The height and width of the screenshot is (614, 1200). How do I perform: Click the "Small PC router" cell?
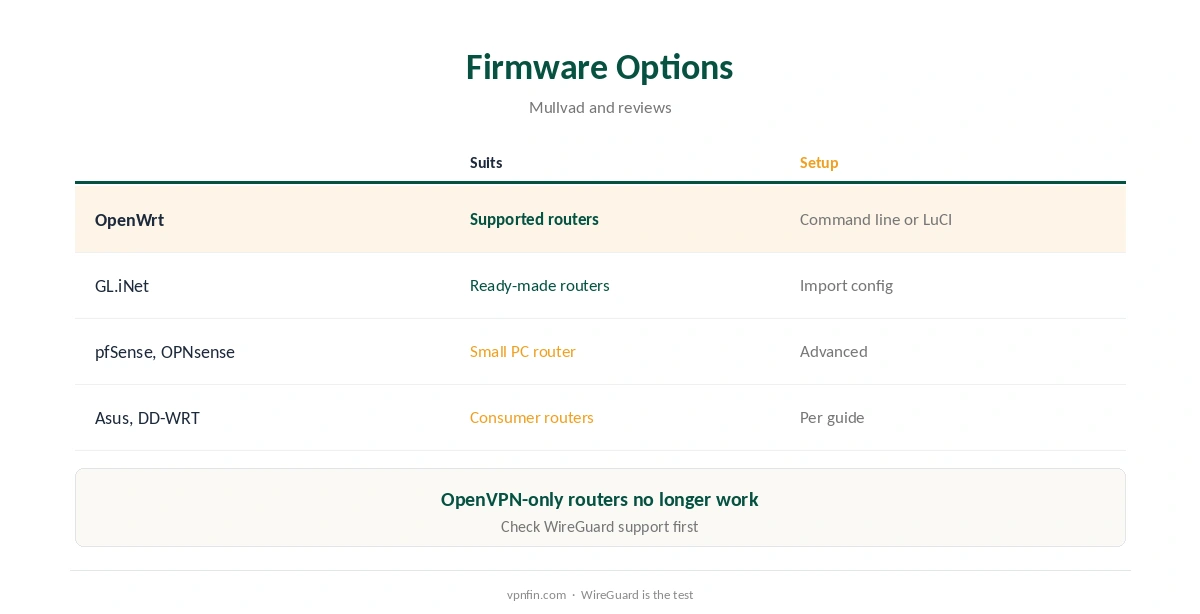pos(523,351)
